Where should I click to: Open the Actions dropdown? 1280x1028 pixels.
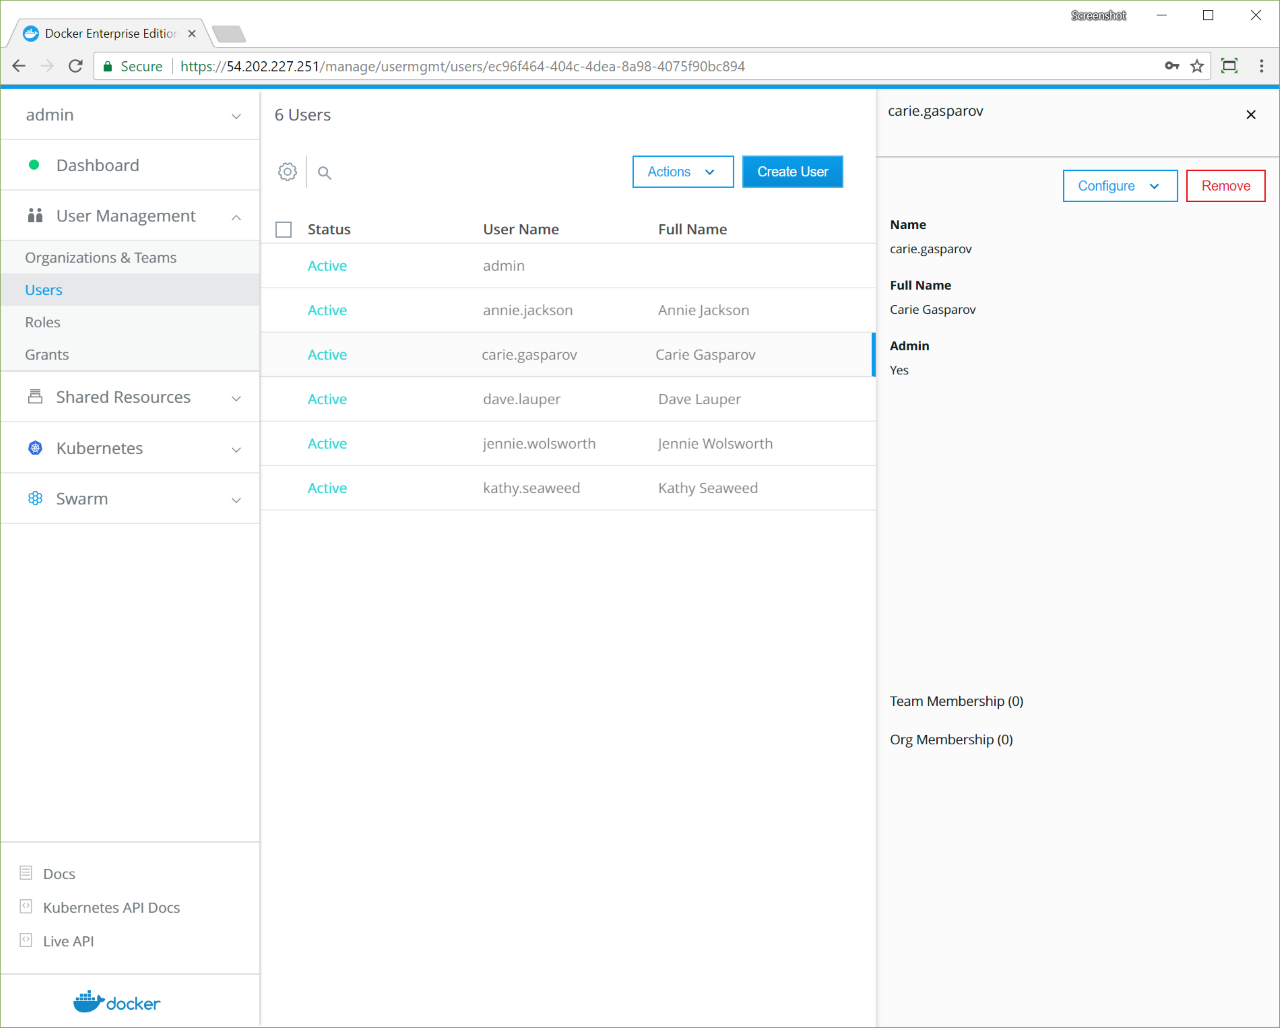point(682,172)
